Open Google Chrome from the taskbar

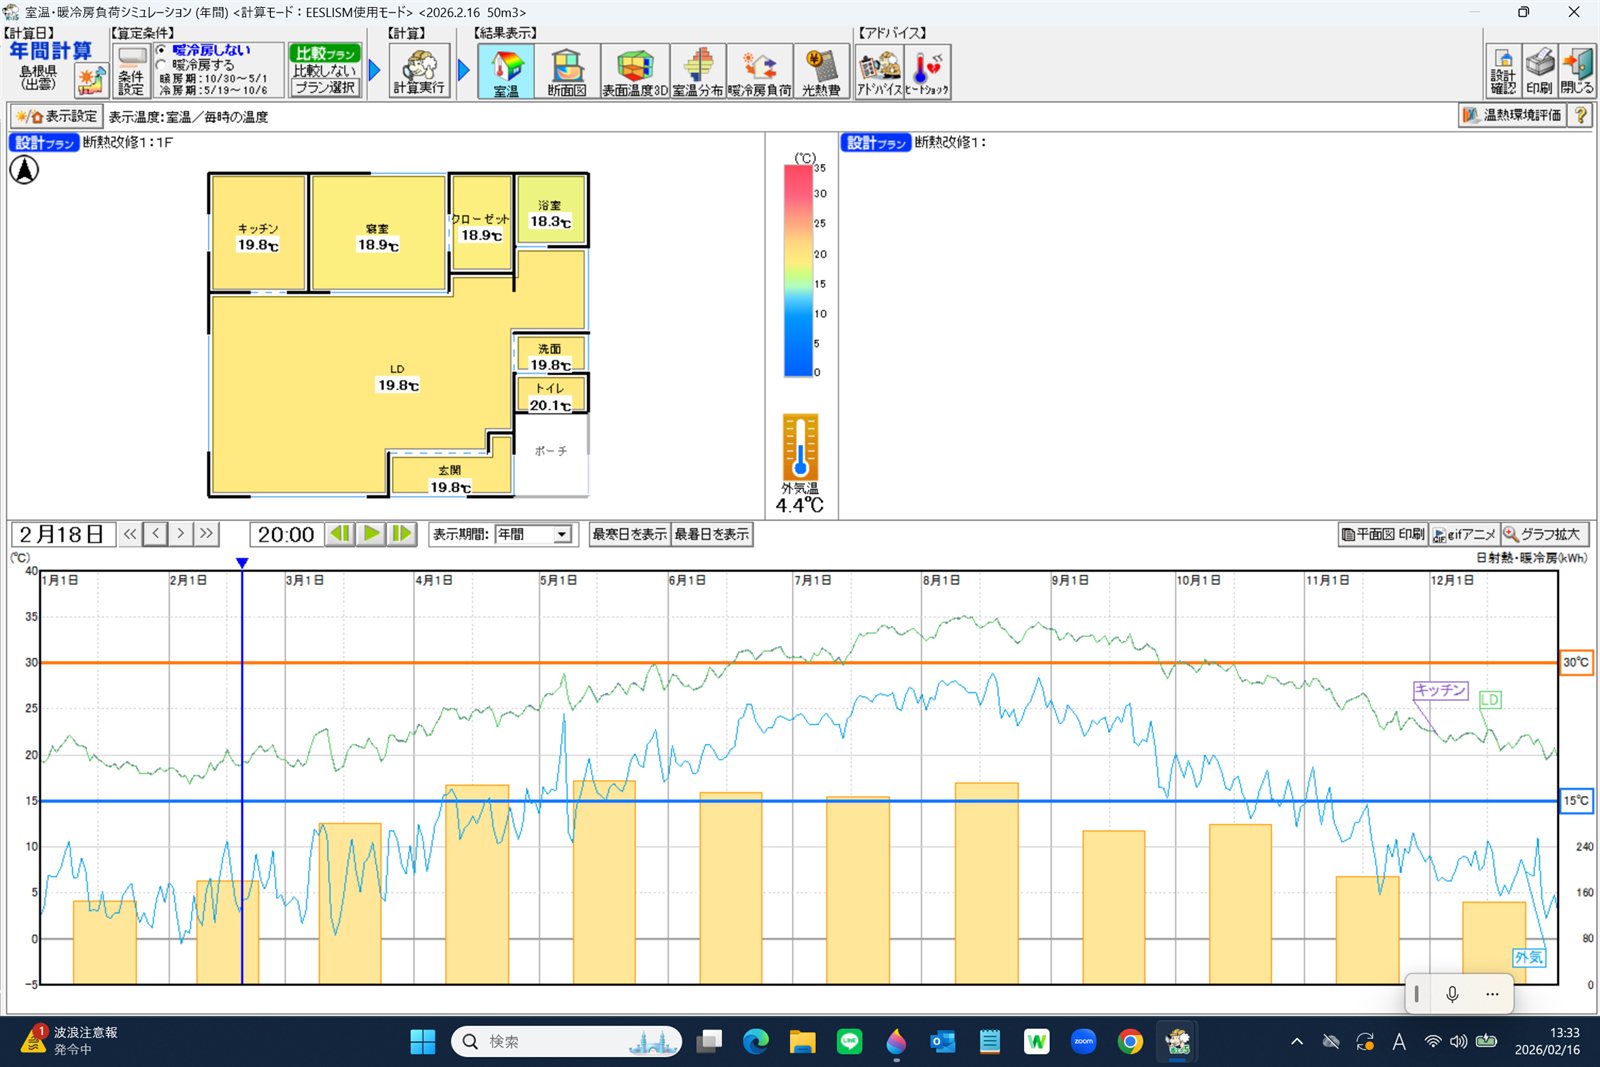click(x=1130, y=1042)
